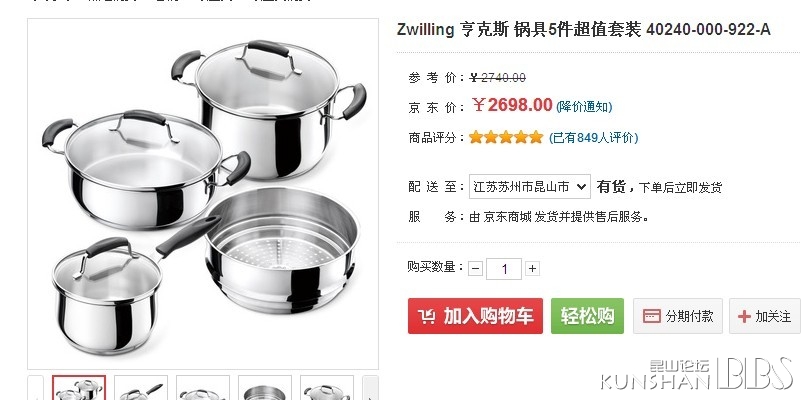The width and height of the screenshot is (801, 400).
Task: Select the first cookware set thumbnail
Action: point(79,388)
